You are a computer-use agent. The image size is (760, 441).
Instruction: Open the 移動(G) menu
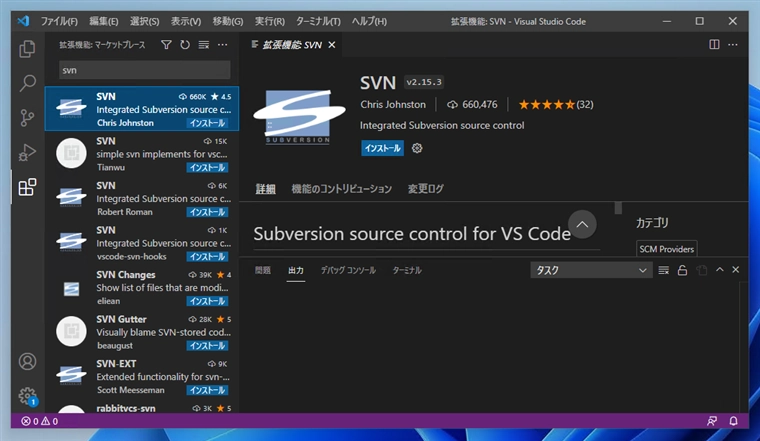[228, 21]
